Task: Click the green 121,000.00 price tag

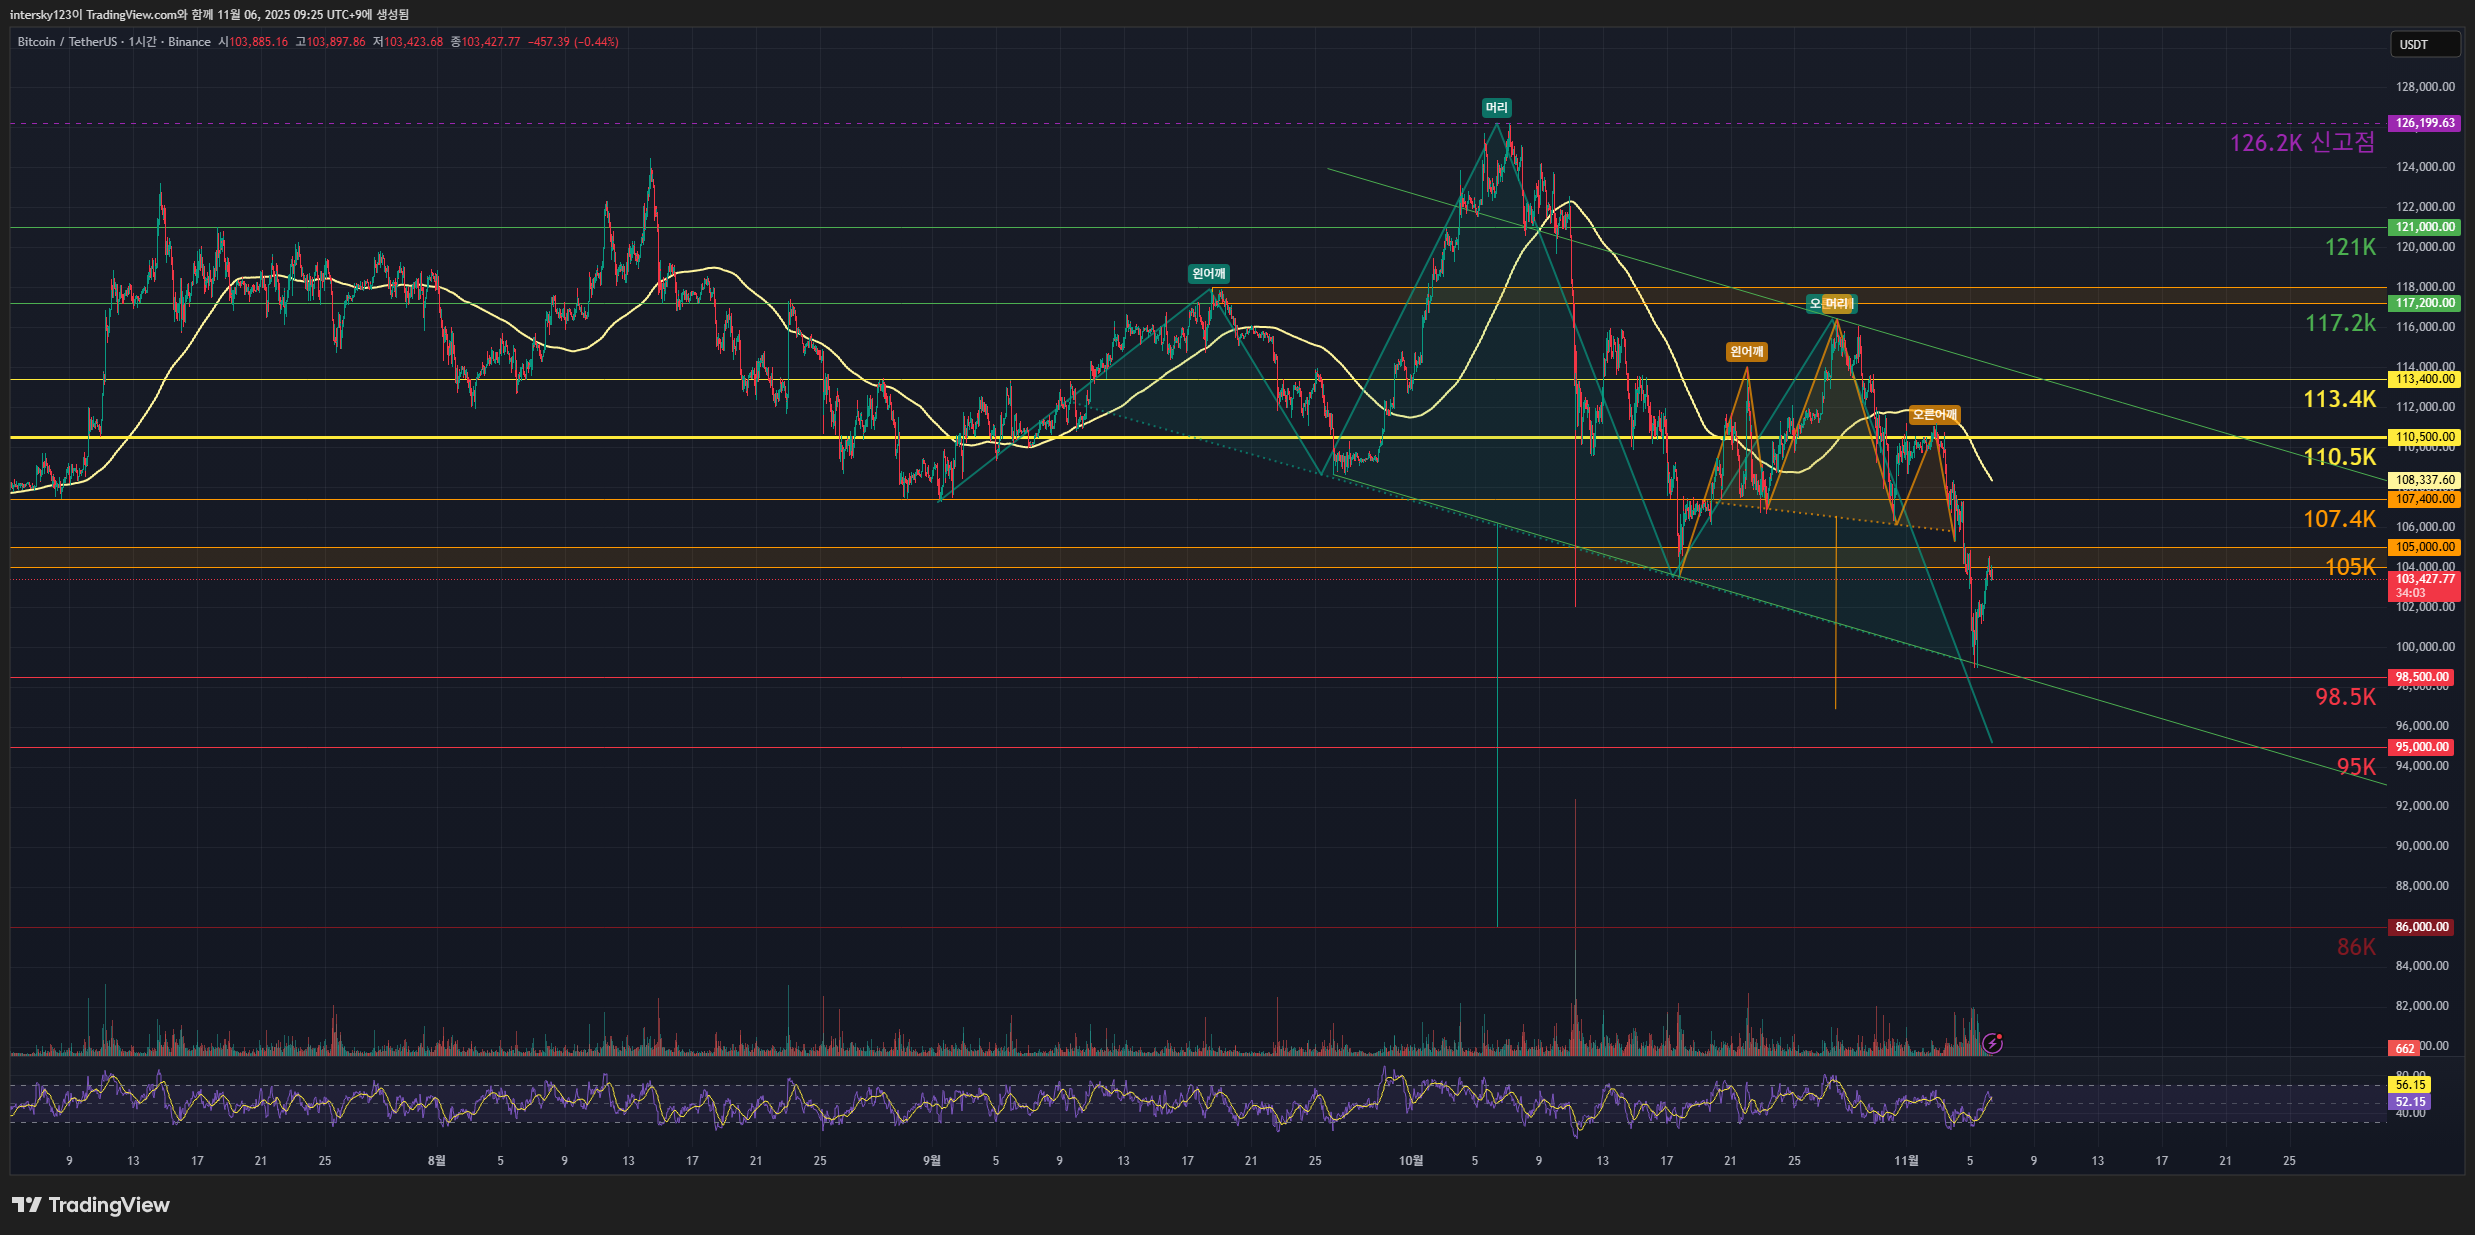Action: point(2424,227)
